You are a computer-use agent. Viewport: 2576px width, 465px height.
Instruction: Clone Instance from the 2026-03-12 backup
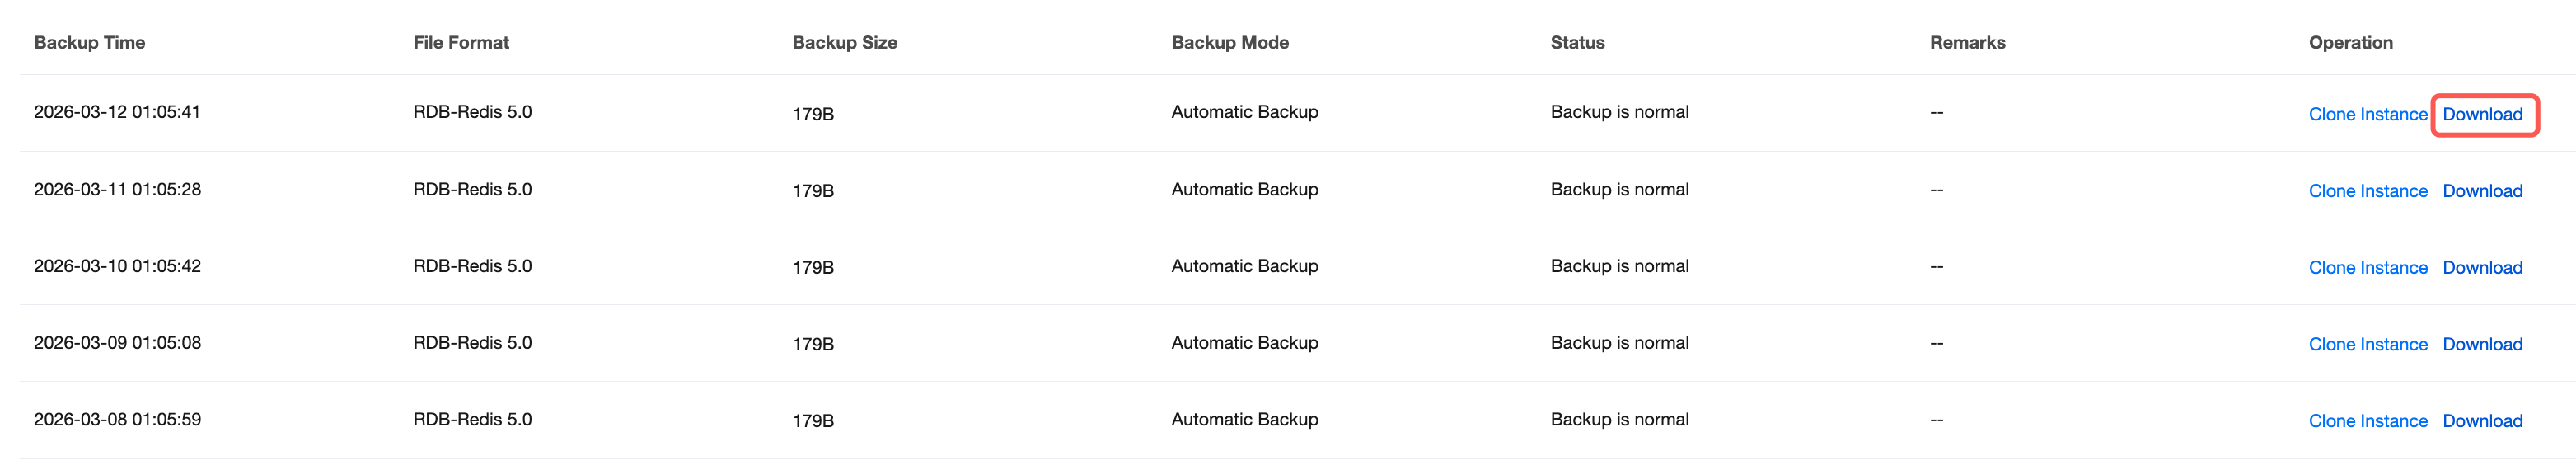point(2367,114)
